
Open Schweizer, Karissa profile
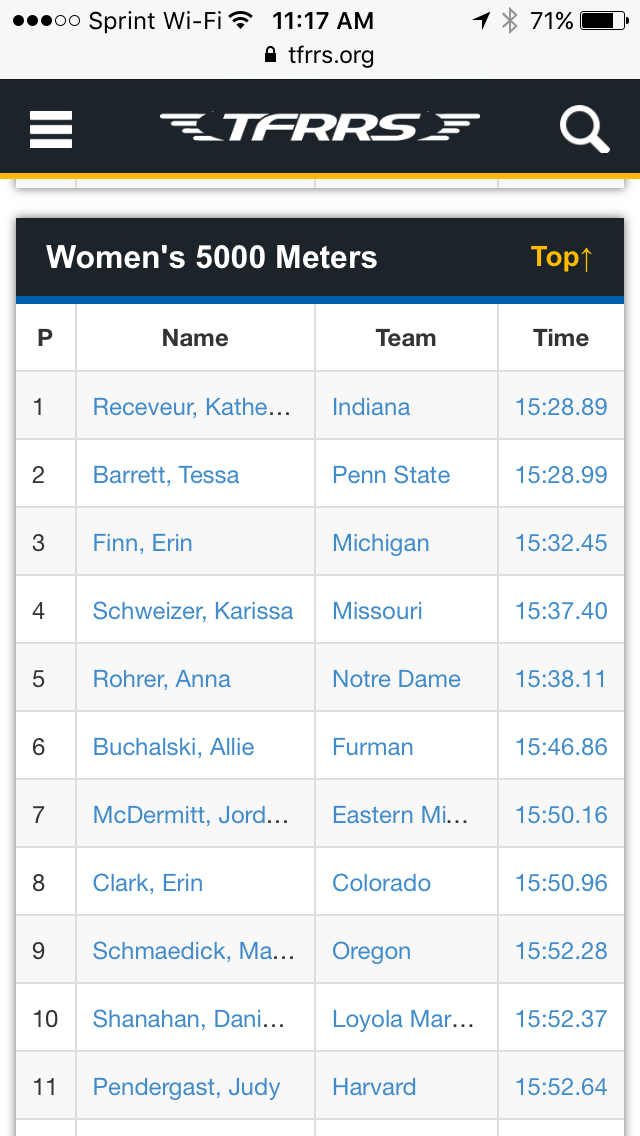(x=193, y=611)
